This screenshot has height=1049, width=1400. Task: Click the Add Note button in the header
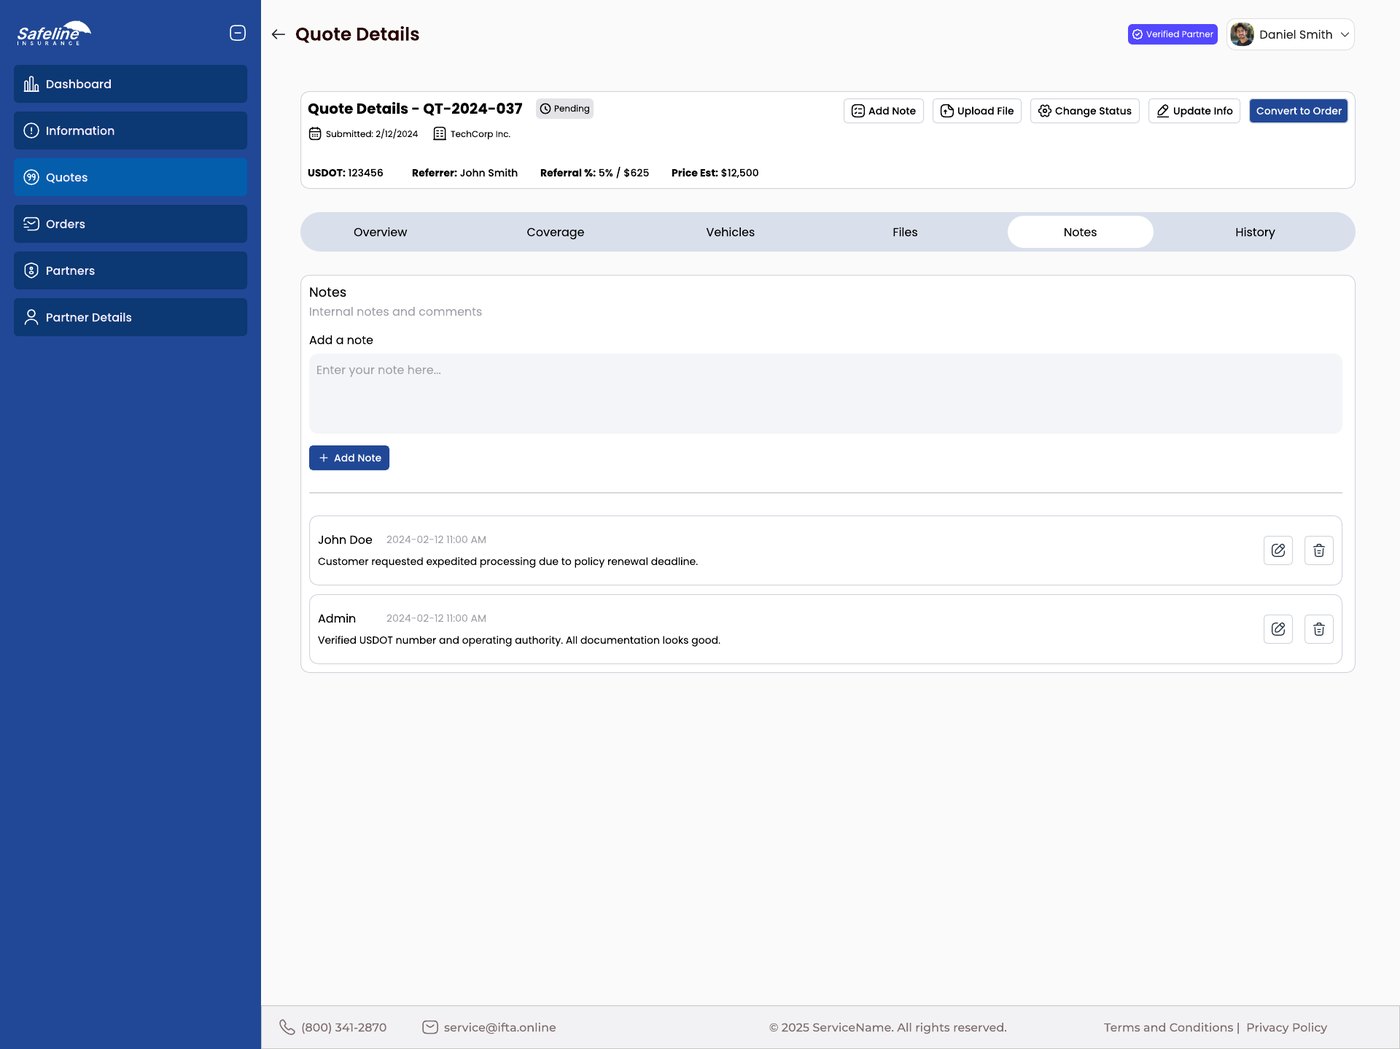tap(884, 111)
